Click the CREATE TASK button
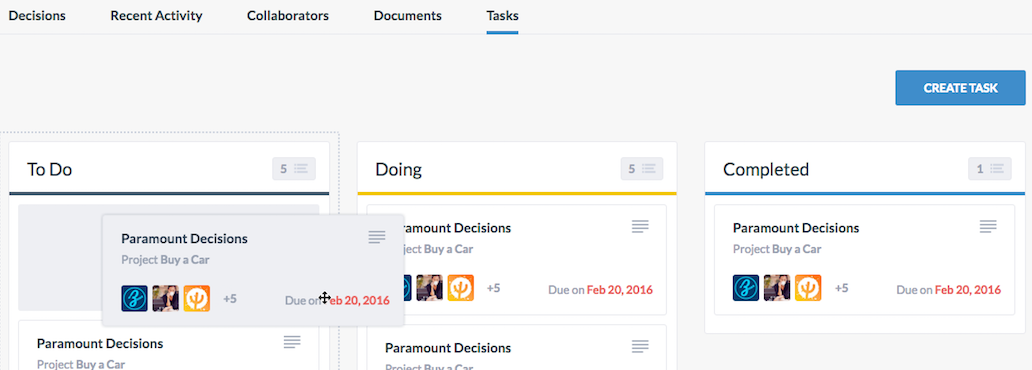The width and height of the screenshot is (1032, 370). [960, 88]
